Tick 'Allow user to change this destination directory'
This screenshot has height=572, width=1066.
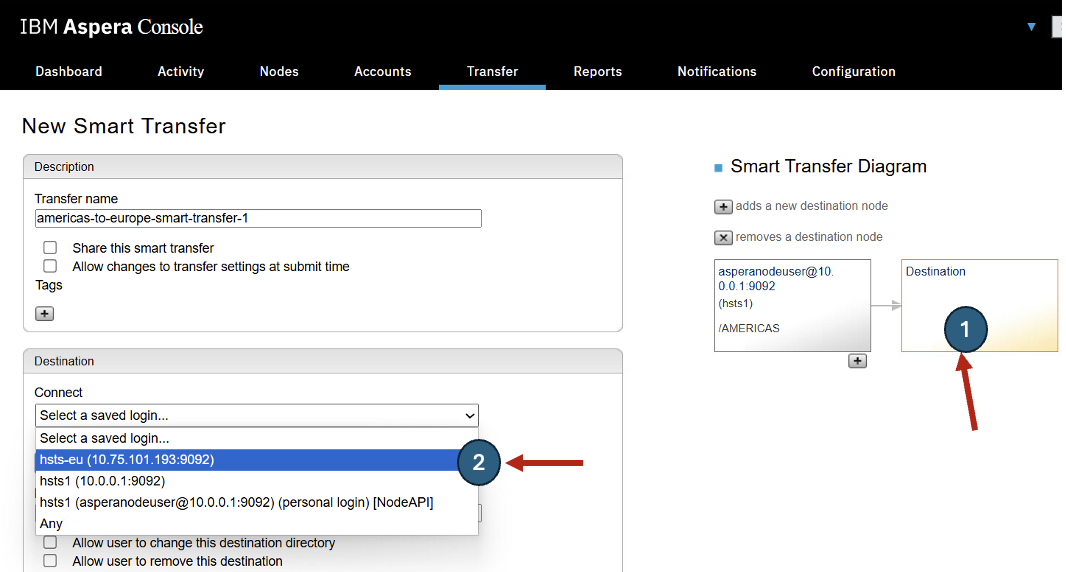coord(50,542)
